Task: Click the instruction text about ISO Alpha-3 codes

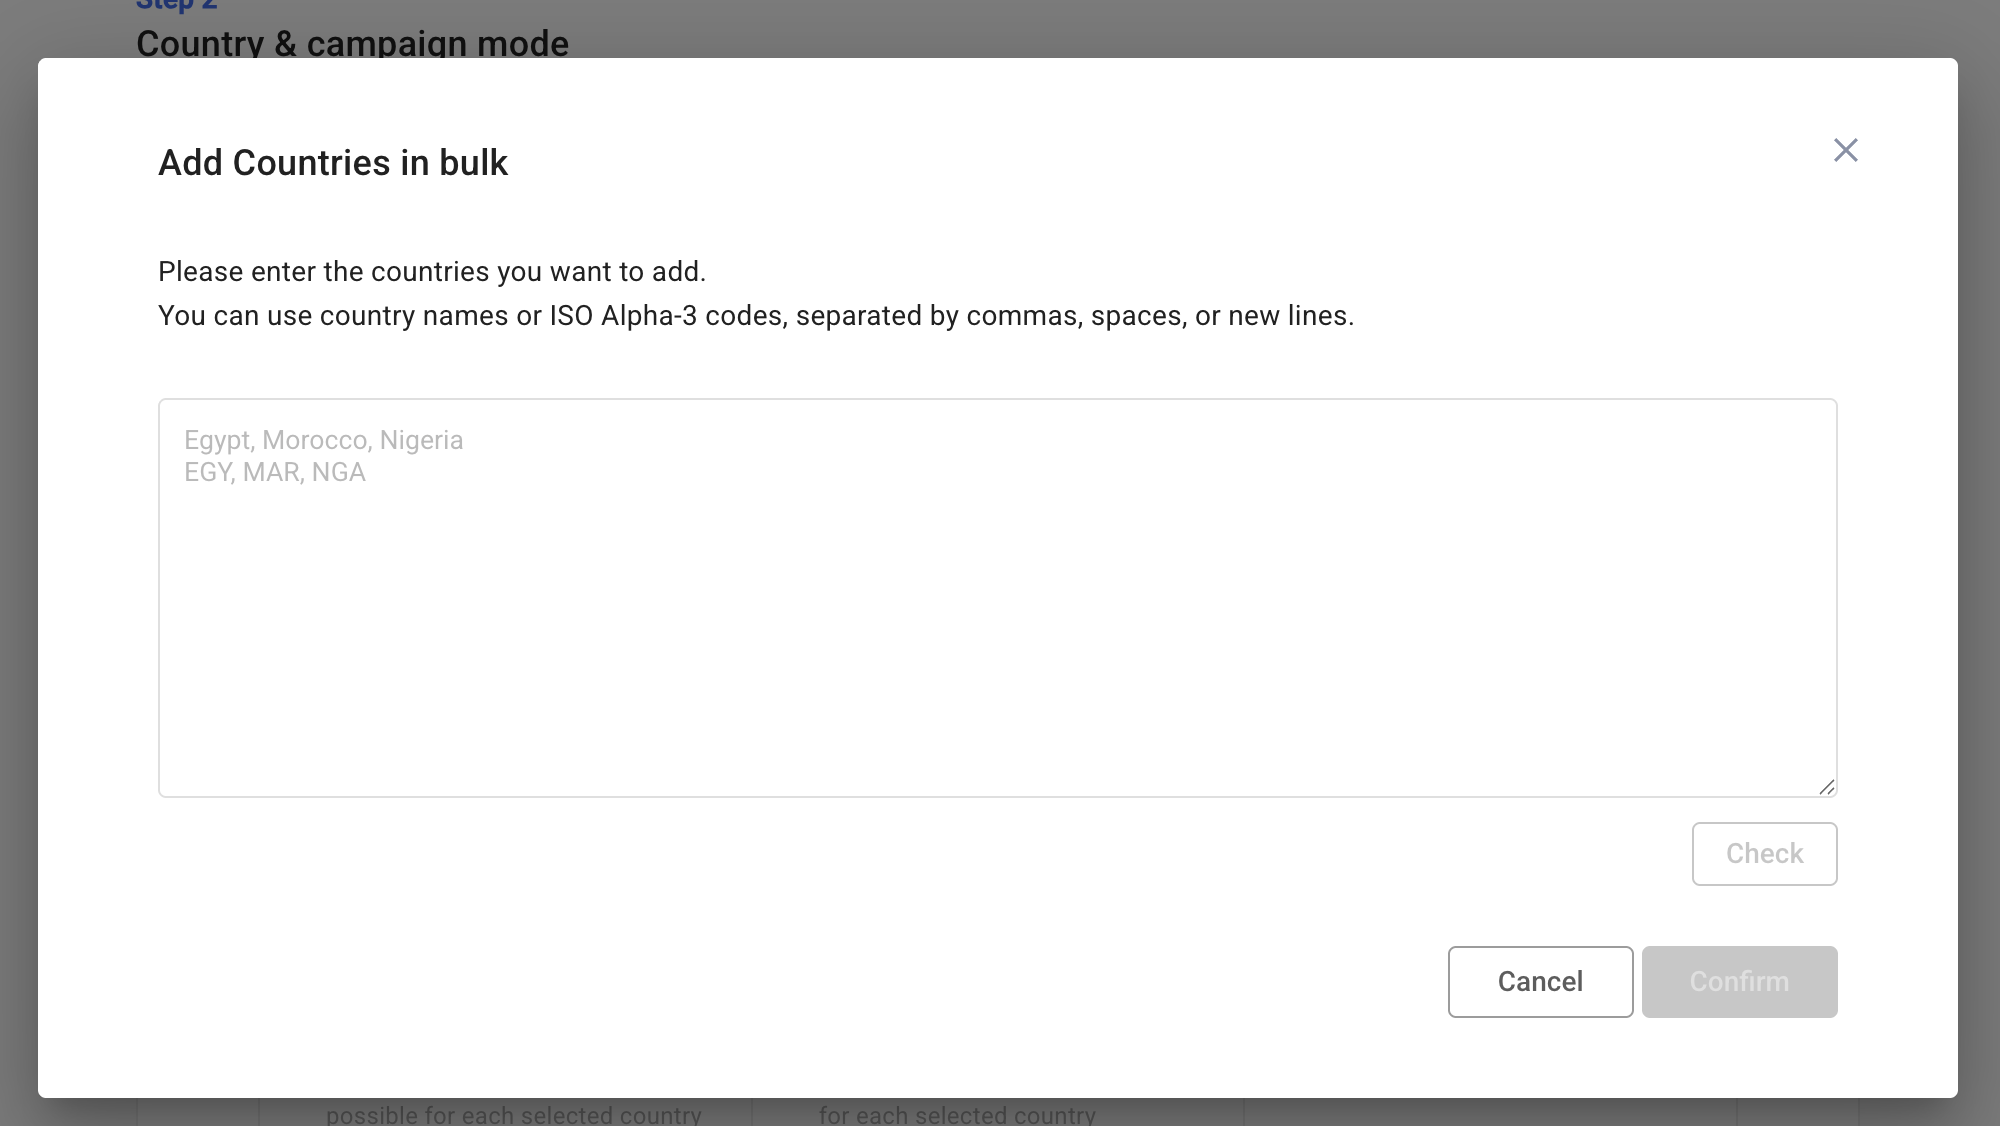Action: [755, 315]
